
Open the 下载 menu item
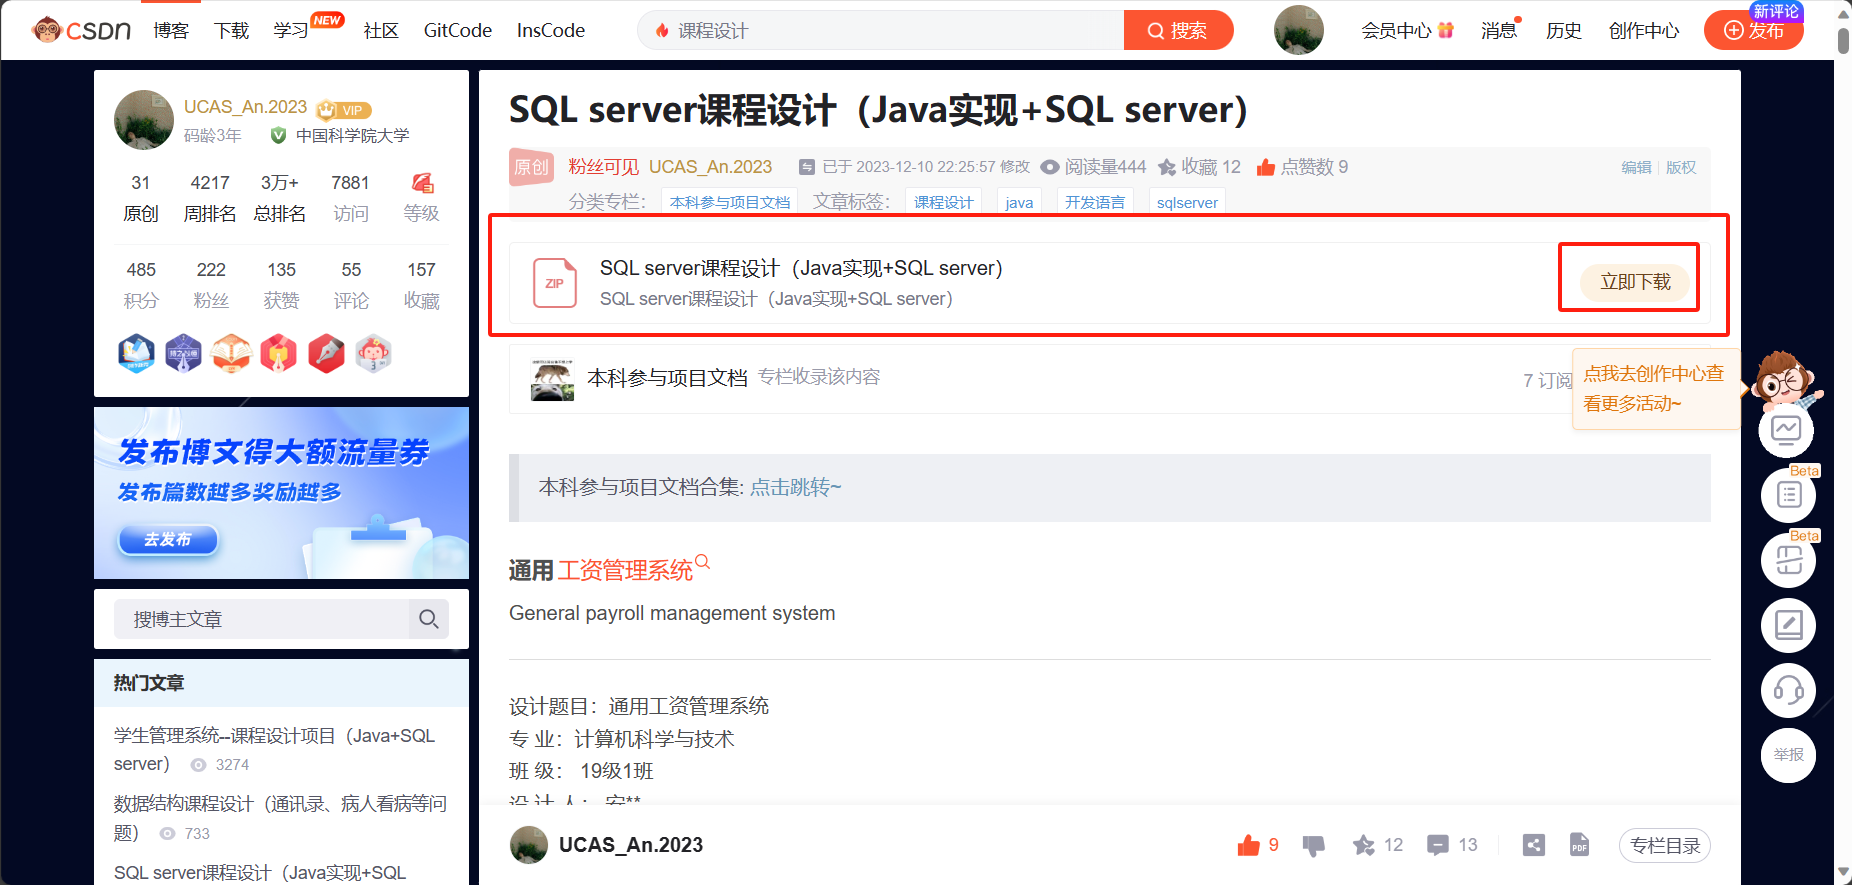click(231, 31)
